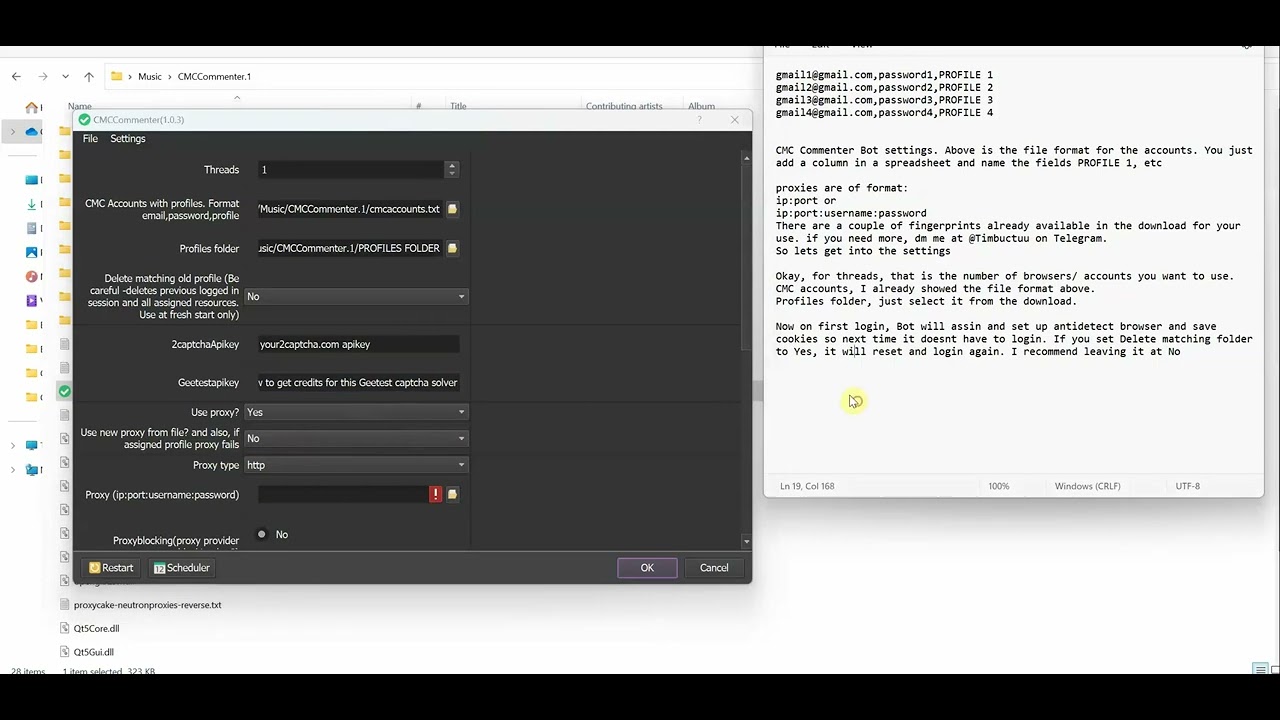The image size is (1280, 720).
Task: Sort files by the Title column
Action: click(x=458, y=106)
